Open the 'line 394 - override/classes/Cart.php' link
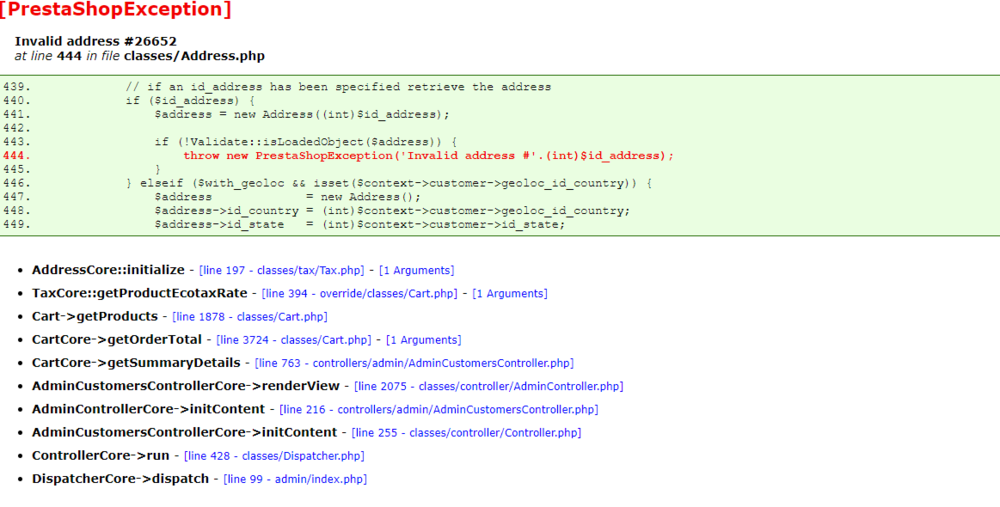The width and height of the screenshot is (1000, 507). click(359, 294)
